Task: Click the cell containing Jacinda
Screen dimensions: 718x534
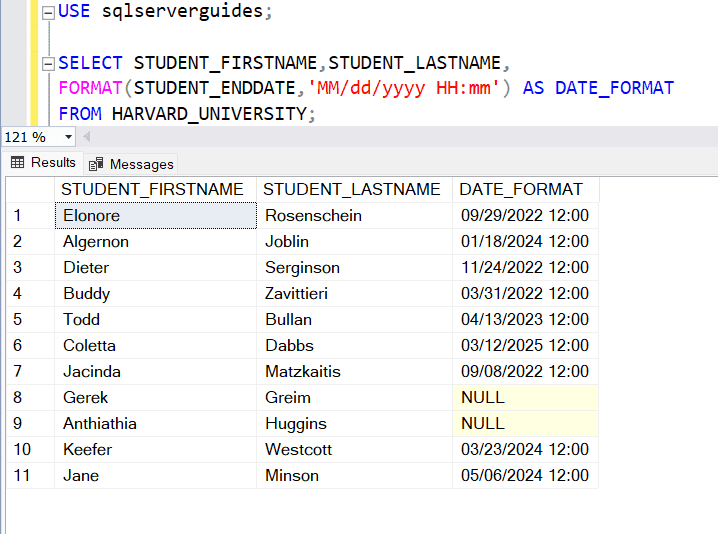Action: click(155, 371)
